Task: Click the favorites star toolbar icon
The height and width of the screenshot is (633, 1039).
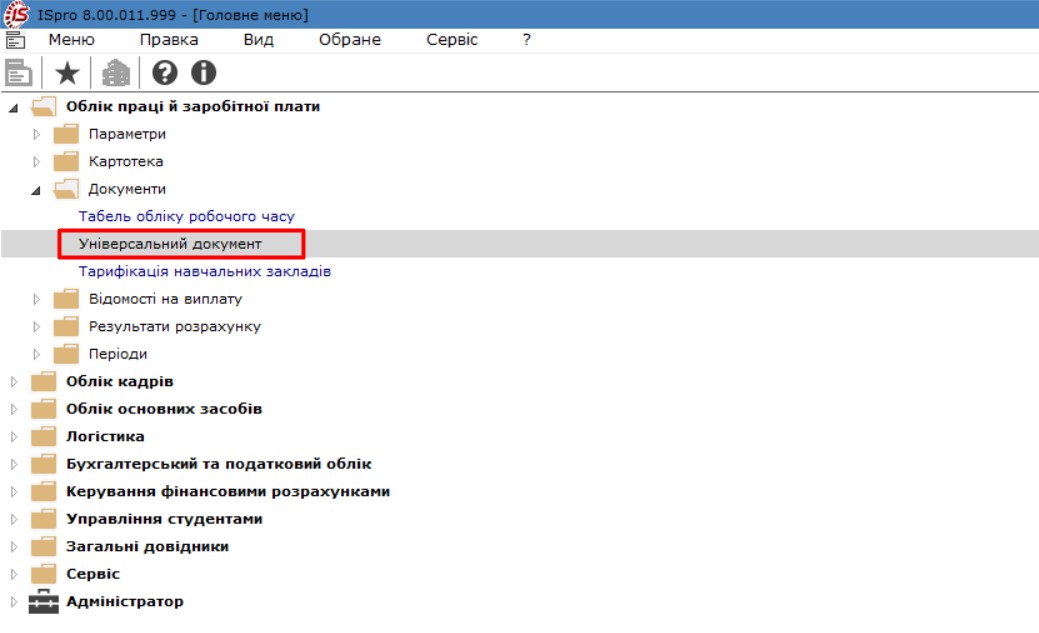Action: pyautogui.click(x=66, y=73)
